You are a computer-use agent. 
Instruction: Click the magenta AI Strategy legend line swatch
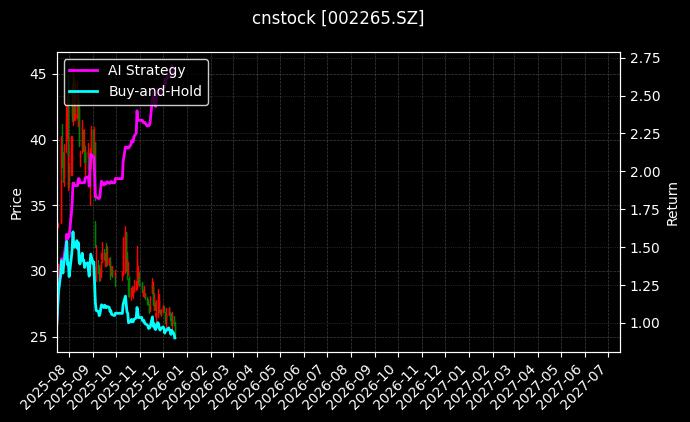[x=84, y=70]
